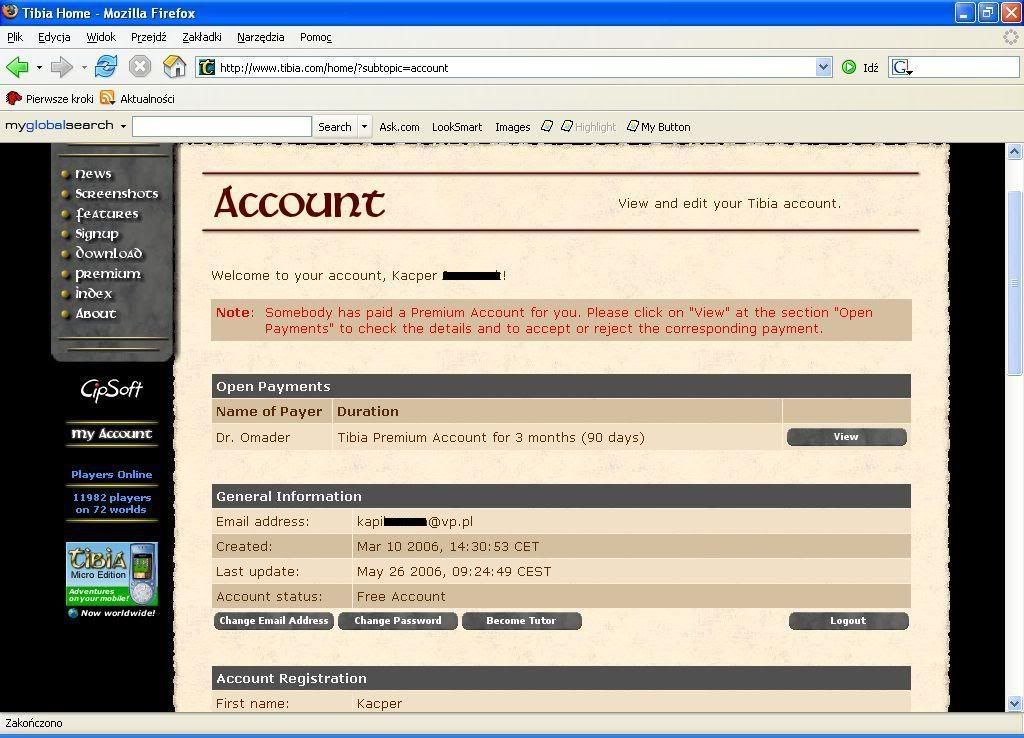Open the Forward history dropdown arrow
The width and height of the screenshot is (1024, 738).
point(84,67)
